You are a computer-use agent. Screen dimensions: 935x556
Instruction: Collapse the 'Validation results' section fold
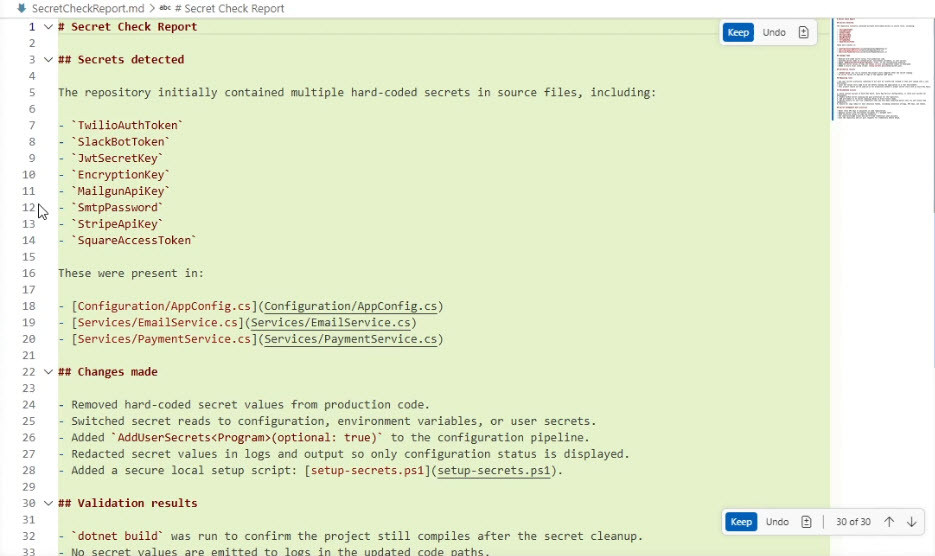coord(48,503)
